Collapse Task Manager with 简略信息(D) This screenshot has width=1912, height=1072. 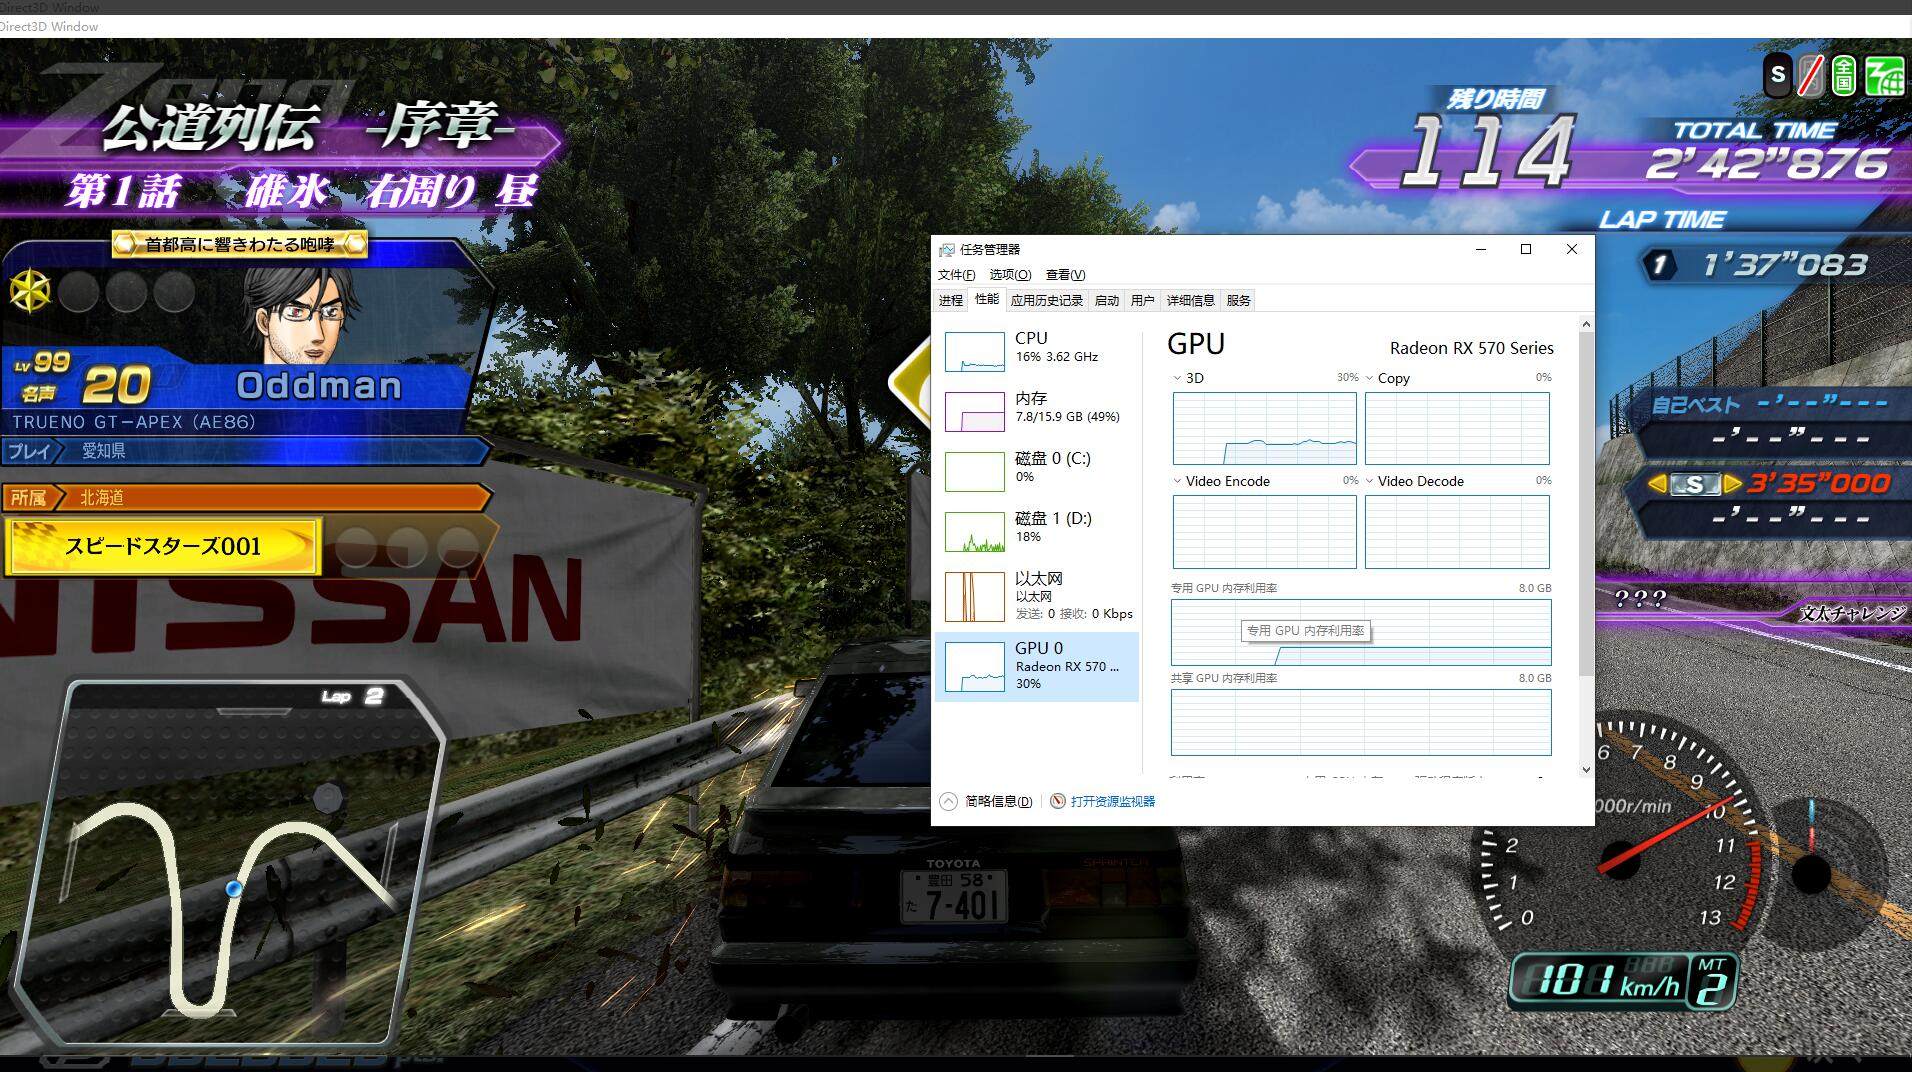986,801
